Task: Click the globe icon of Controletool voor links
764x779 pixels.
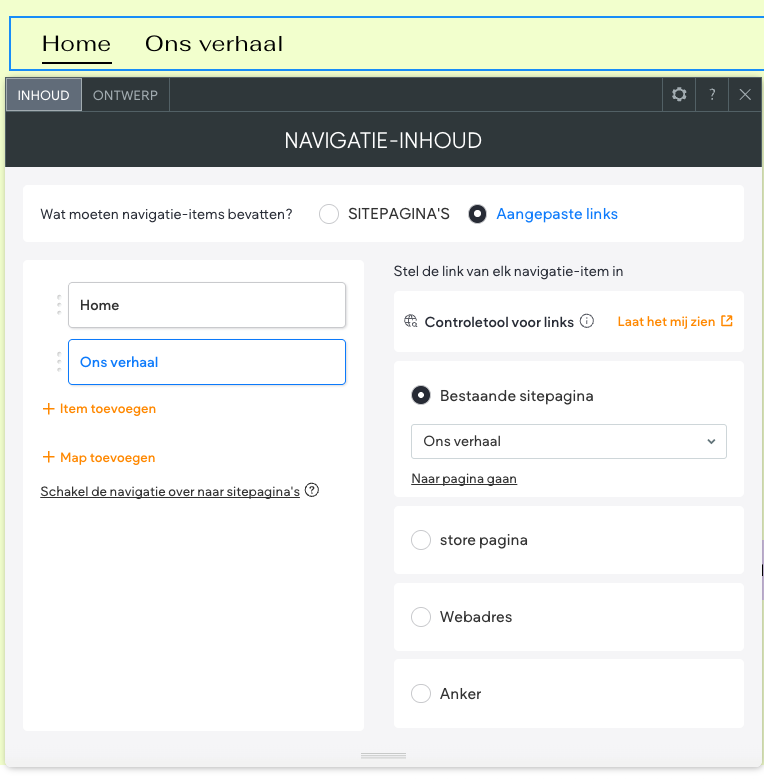Action: [x=411, y=322]
